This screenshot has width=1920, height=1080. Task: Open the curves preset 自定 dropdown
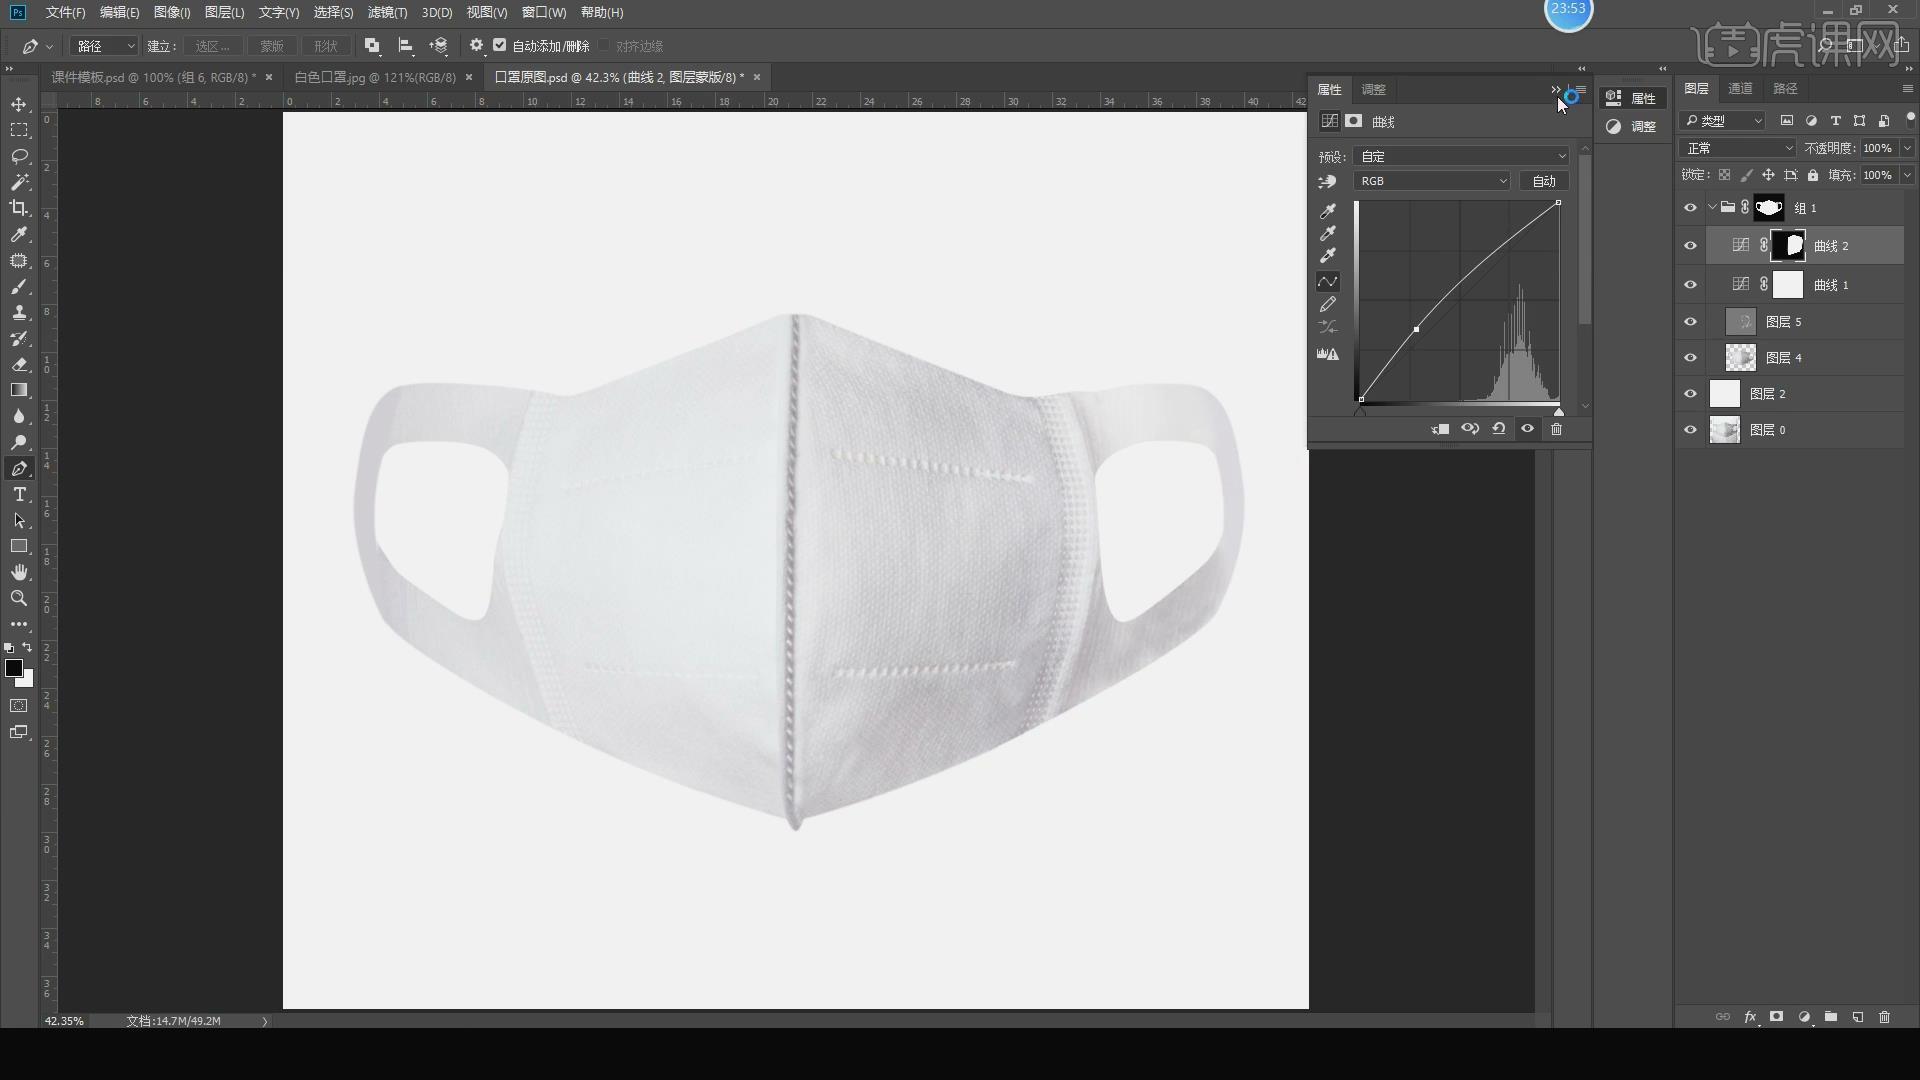pyautogui.click(x=1461, y=156)
